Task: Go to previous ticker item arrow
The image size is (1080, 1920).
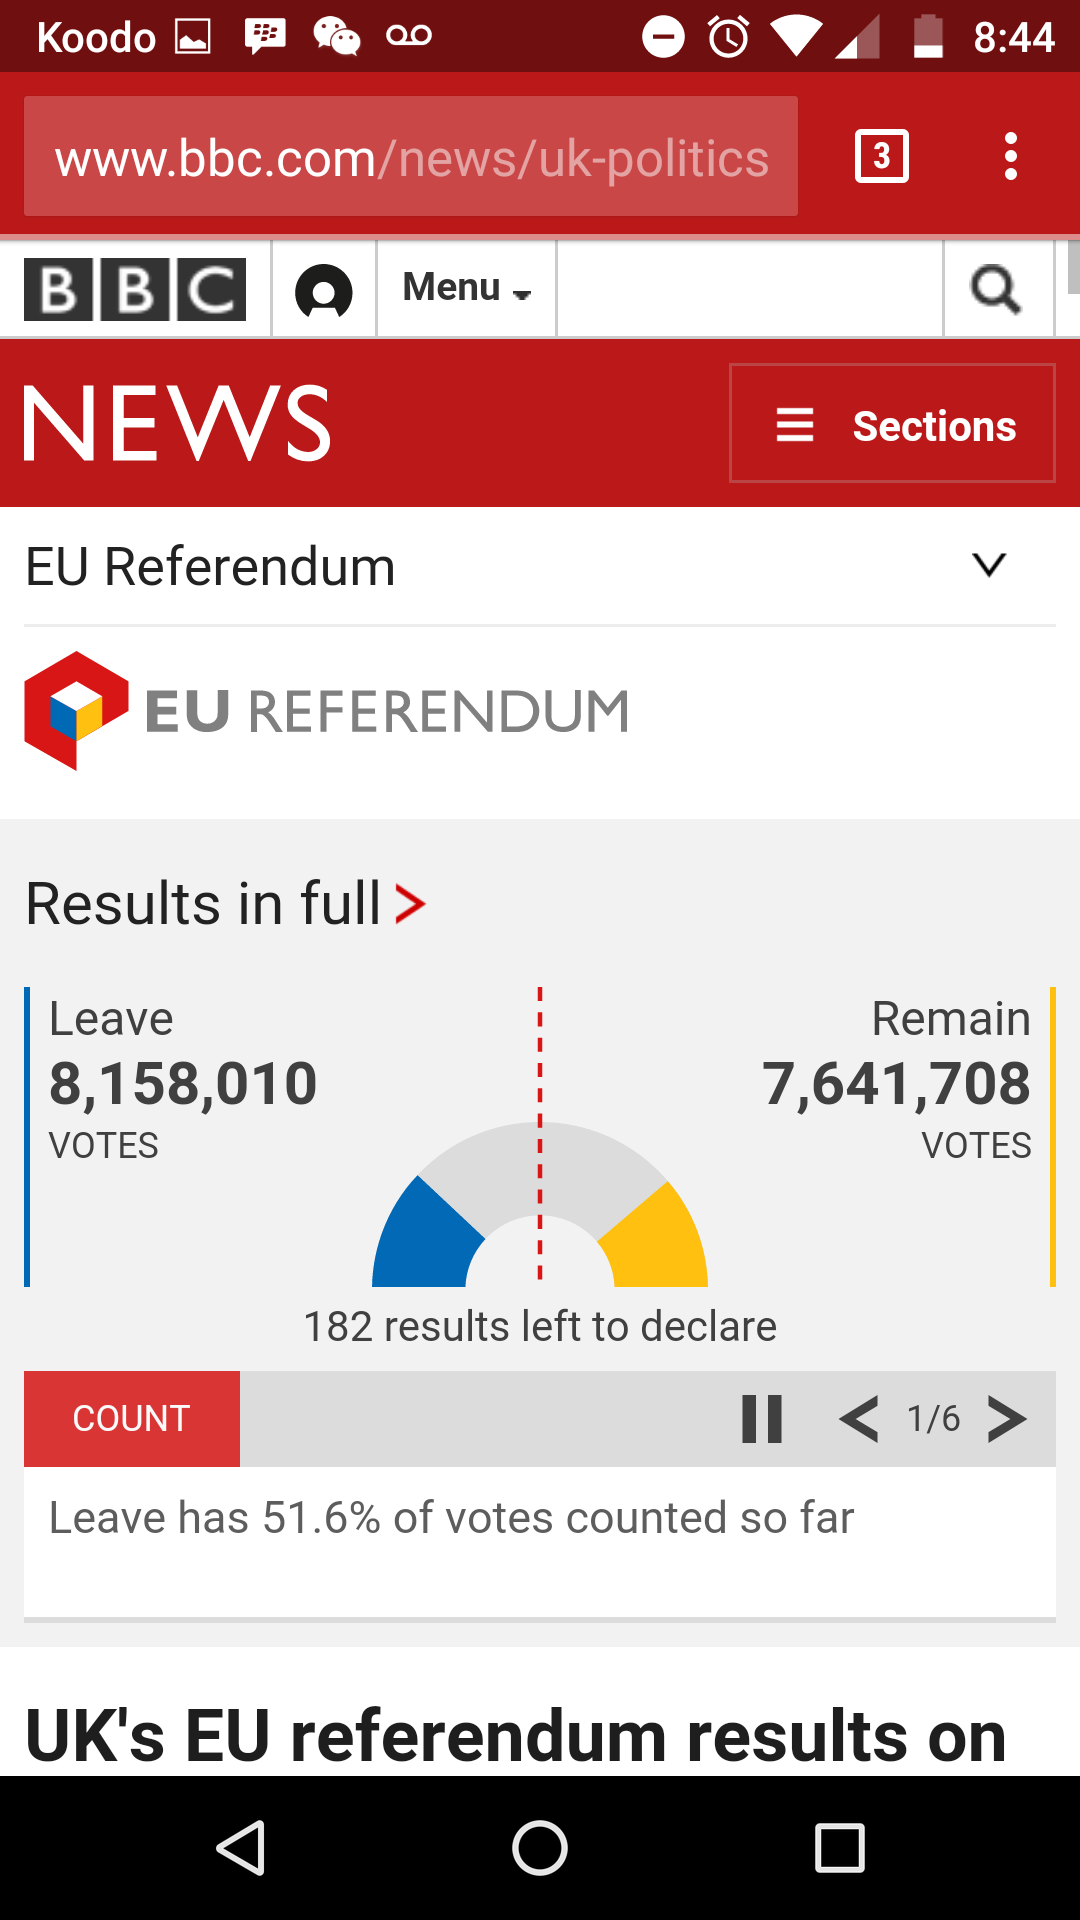Action: tap(859, 1419)
